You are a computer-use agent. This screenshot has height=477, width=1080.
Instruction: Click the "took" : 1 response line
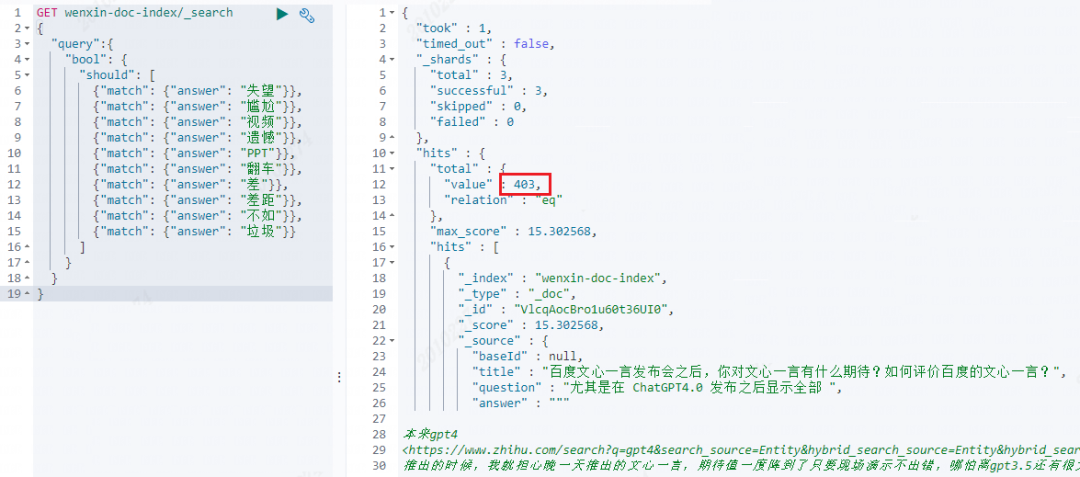pyautogui.click(x=455, y=28)
